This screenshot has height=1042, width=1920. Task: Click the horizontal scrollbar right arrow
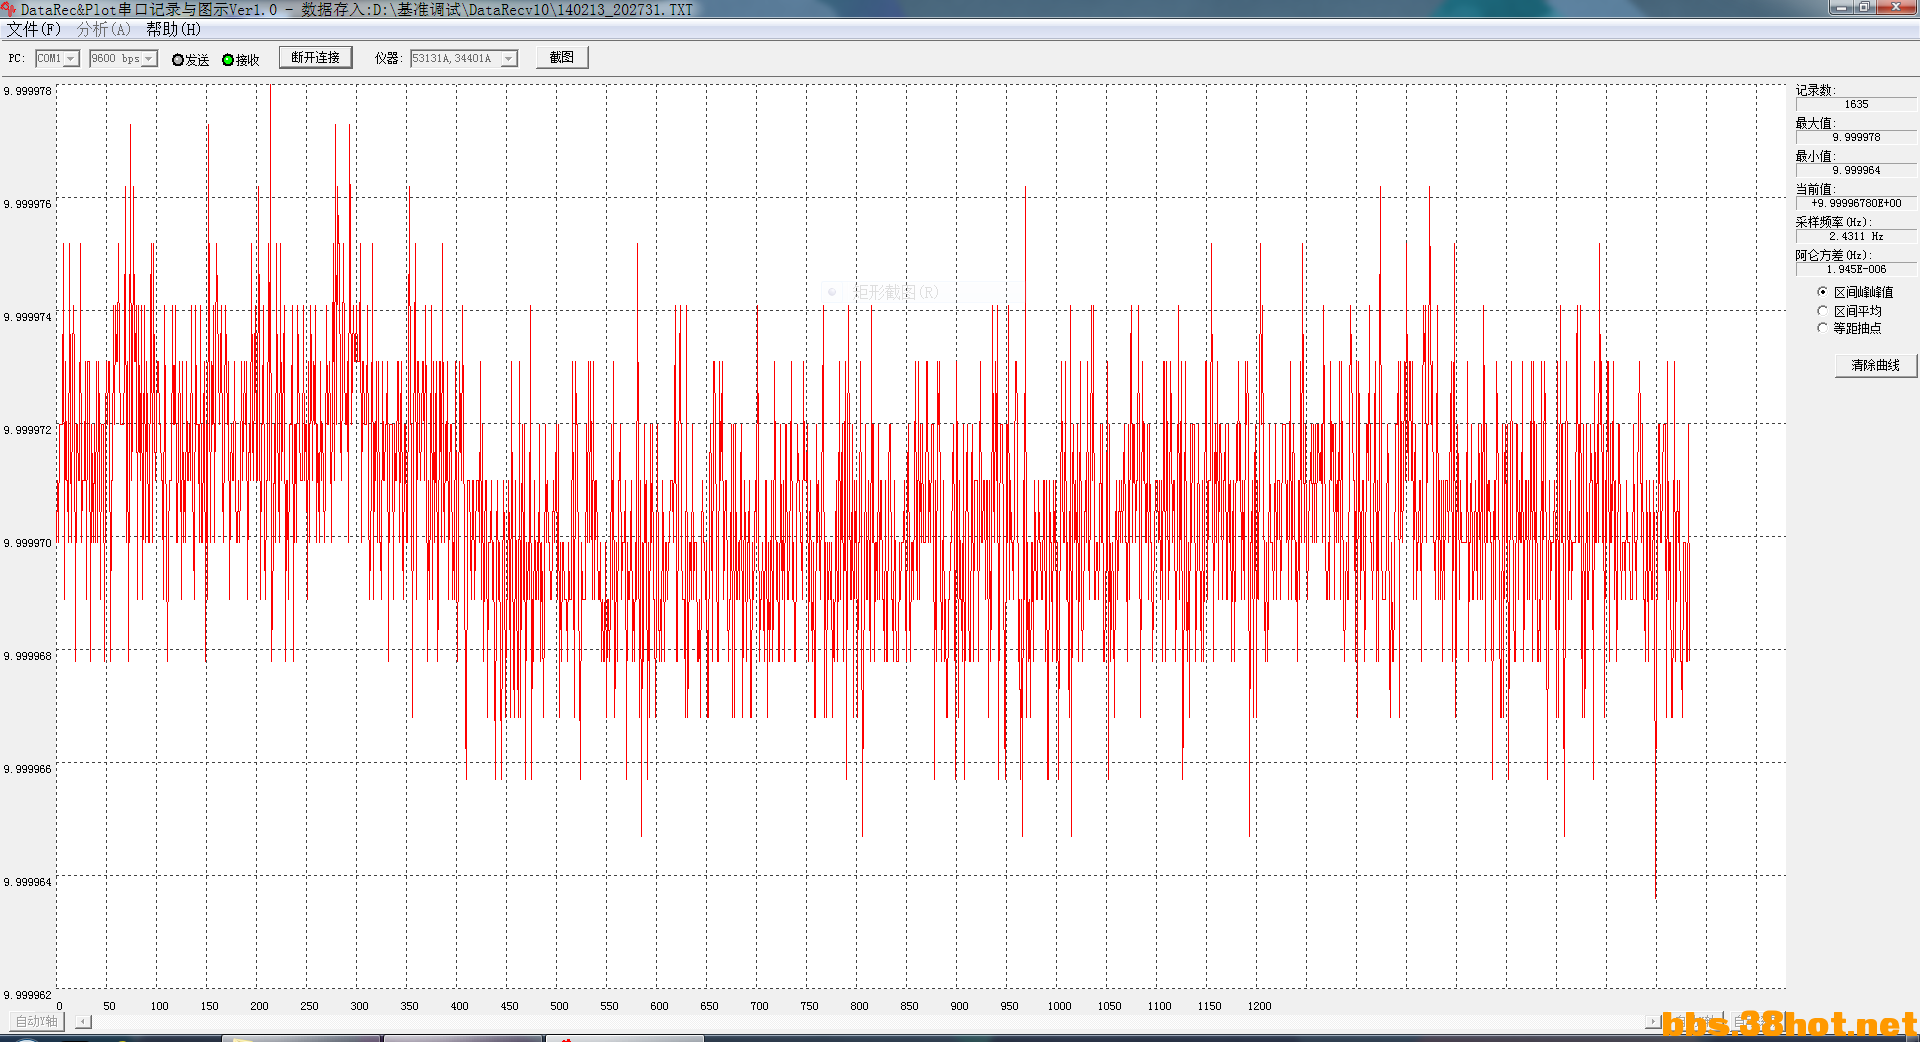point(1653,1022)
